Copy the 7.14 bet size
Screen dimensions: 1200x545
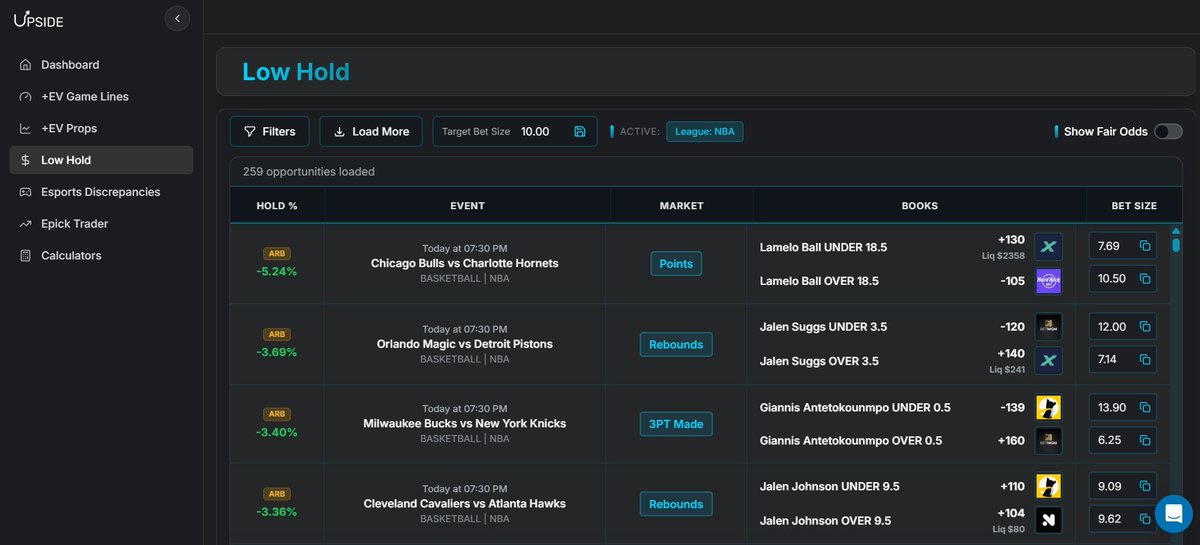(x=1145, y=359)
